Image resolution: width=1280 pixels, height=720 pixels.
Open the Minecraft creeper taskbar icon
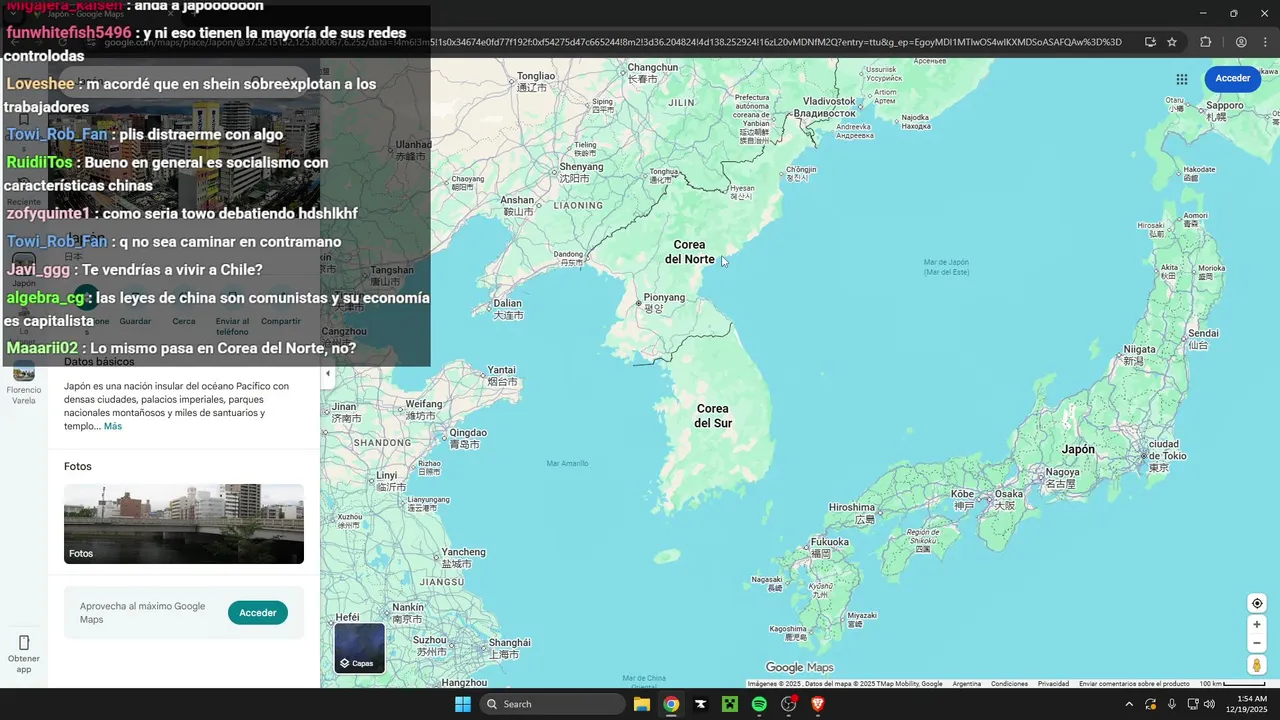coord(730,704)
